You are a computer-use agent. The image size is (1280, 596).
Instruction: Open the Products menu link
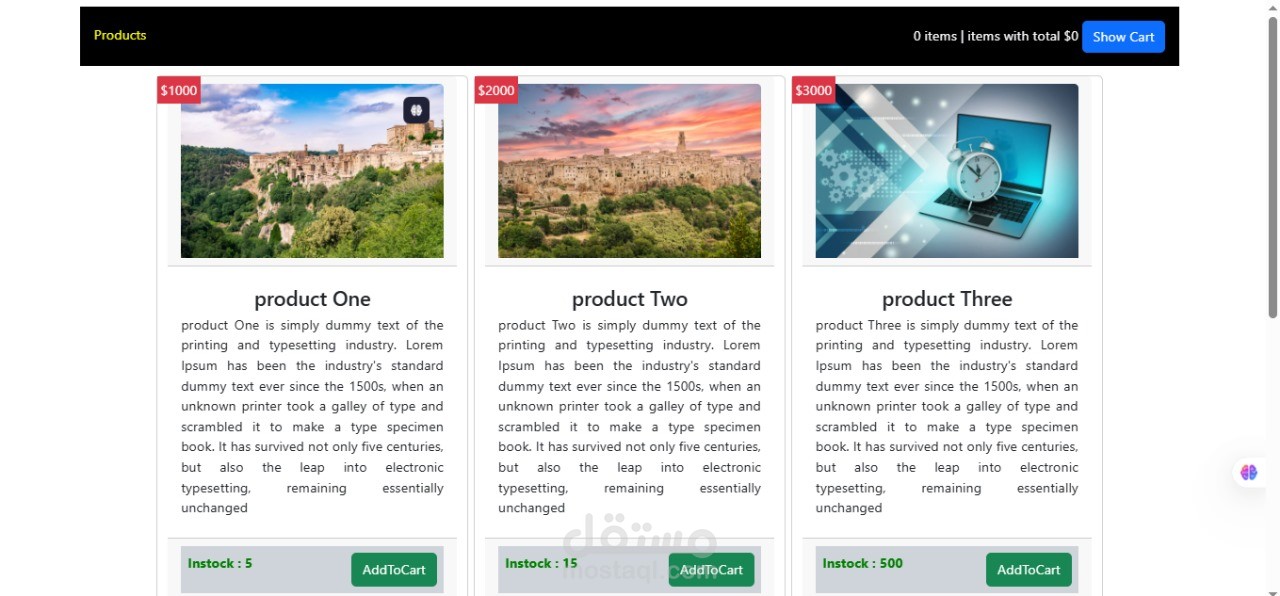(x=120, y=35)
